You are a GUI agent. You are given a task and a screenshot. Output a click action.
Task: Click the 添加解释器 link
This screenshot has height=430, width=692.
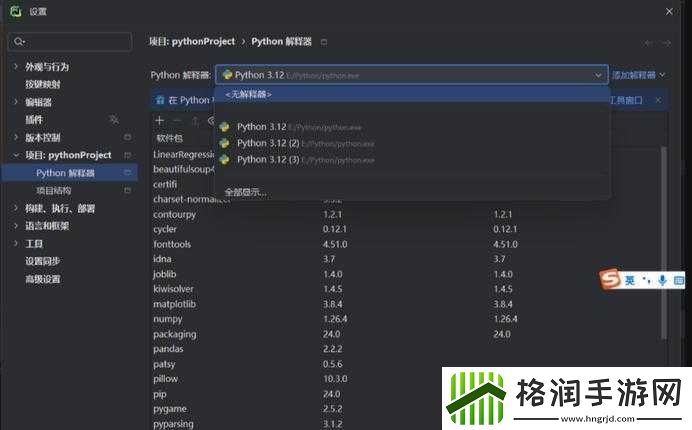[x=634, y=75]
